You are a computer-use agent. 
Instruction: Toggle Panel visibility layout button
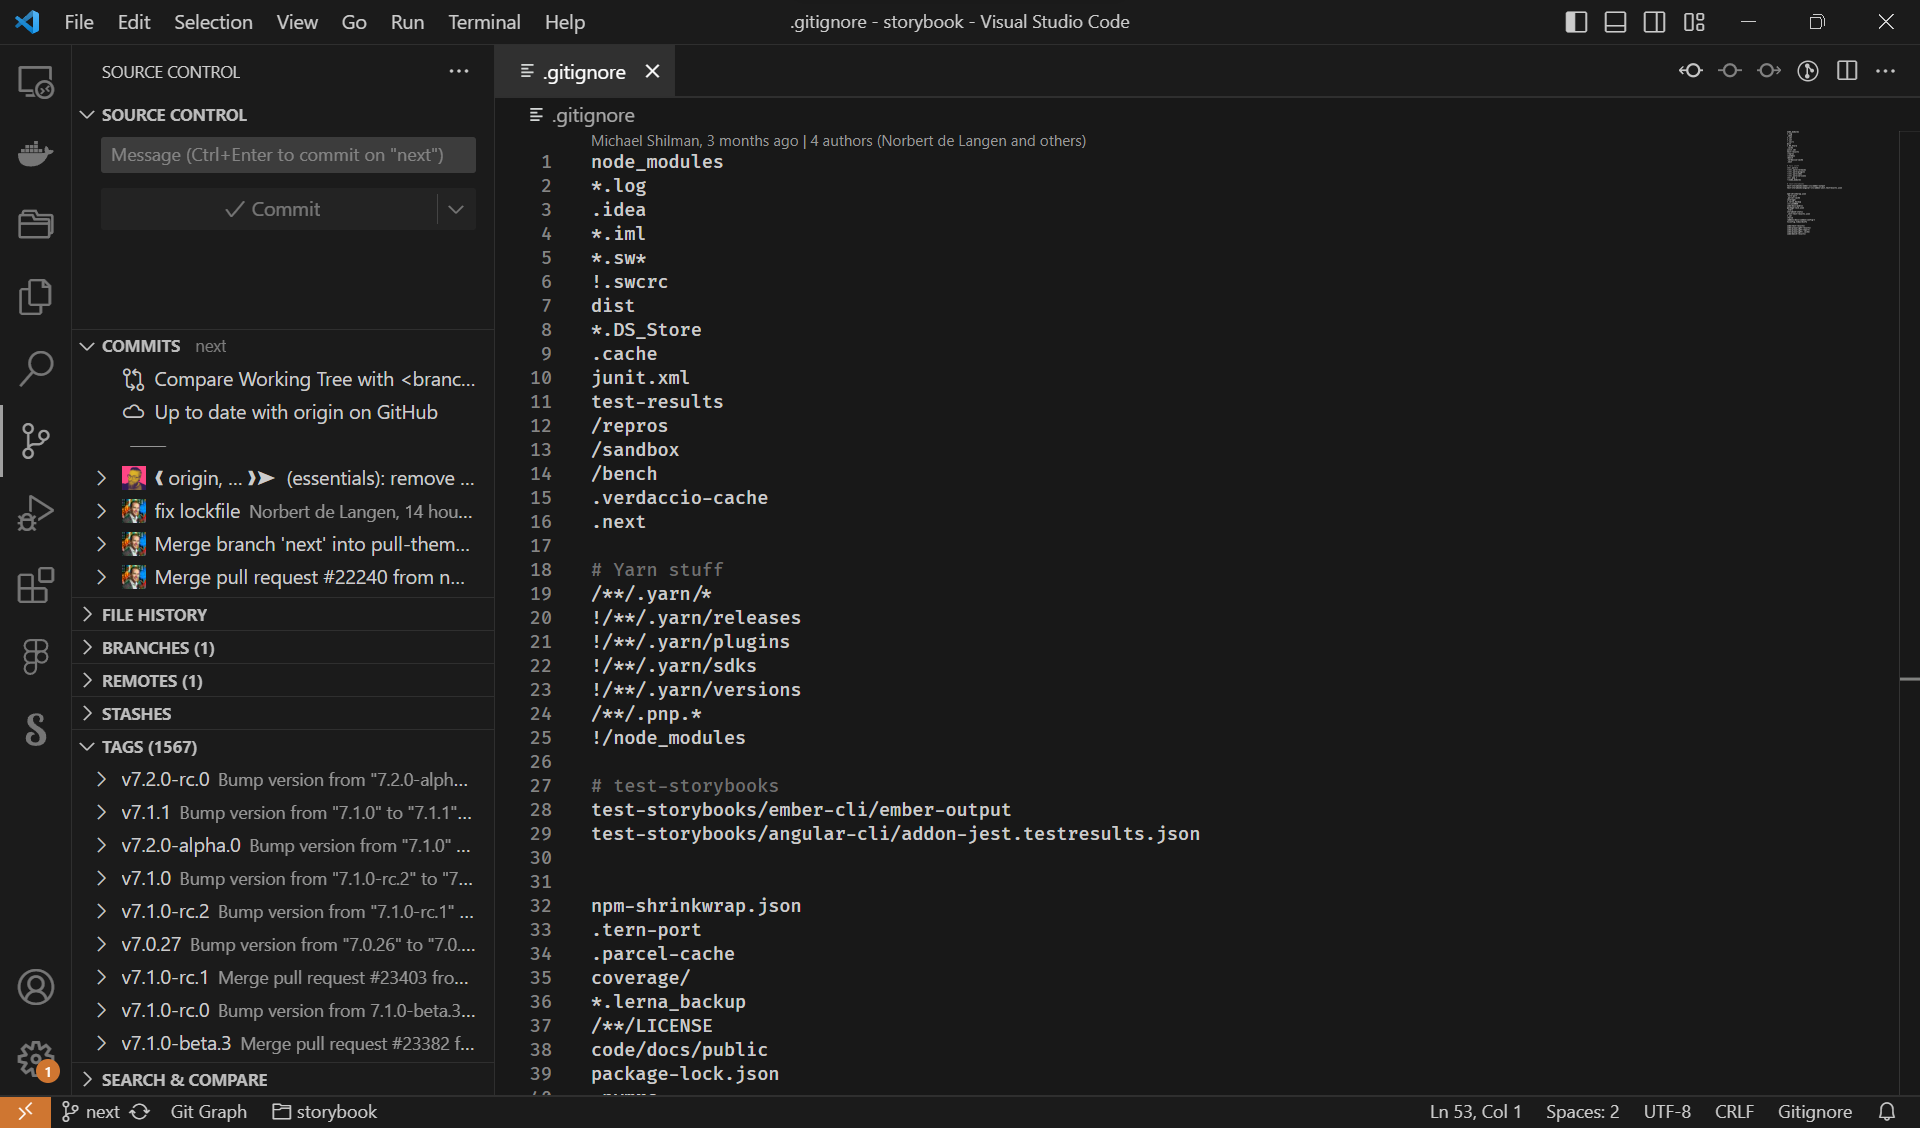coord(1615,22)
